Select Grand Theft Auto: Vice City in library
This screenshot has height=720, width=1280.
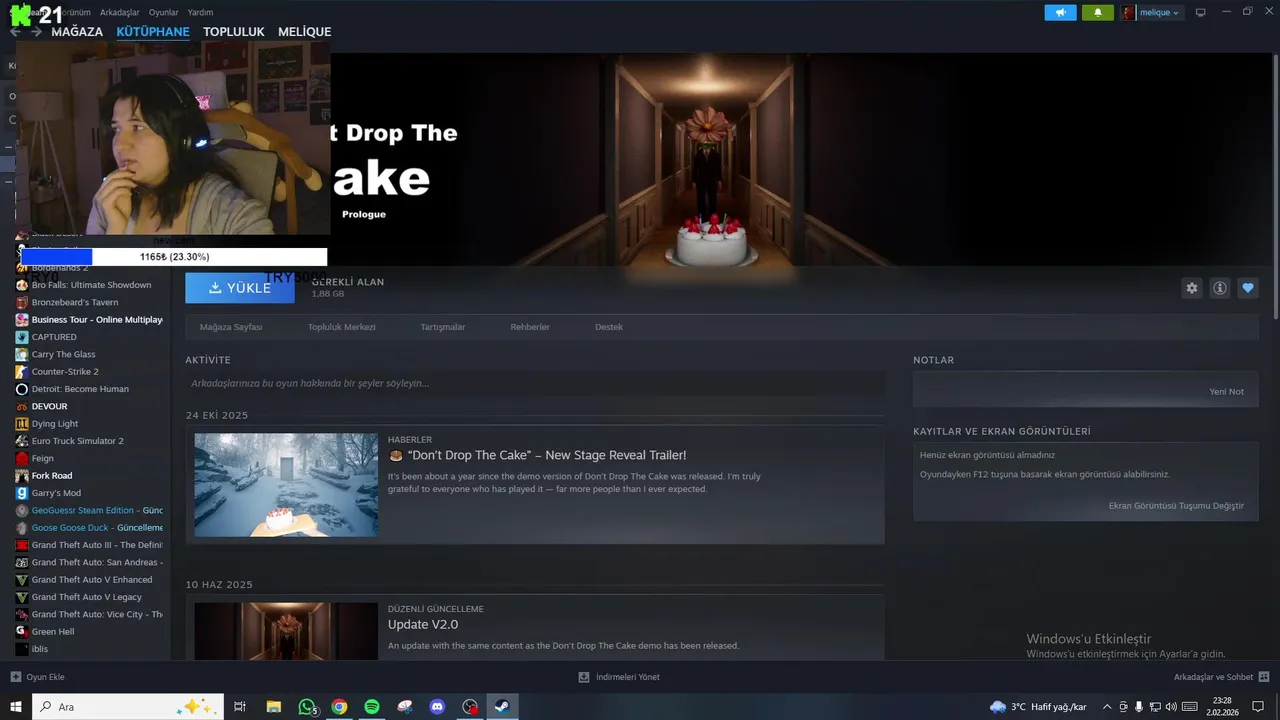[96, 614]
